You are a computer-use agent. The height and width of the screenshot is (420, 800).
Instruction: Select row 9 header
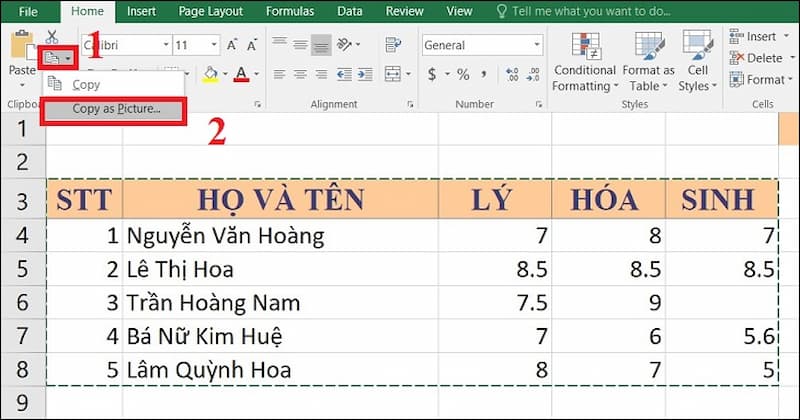pos(22,403)
